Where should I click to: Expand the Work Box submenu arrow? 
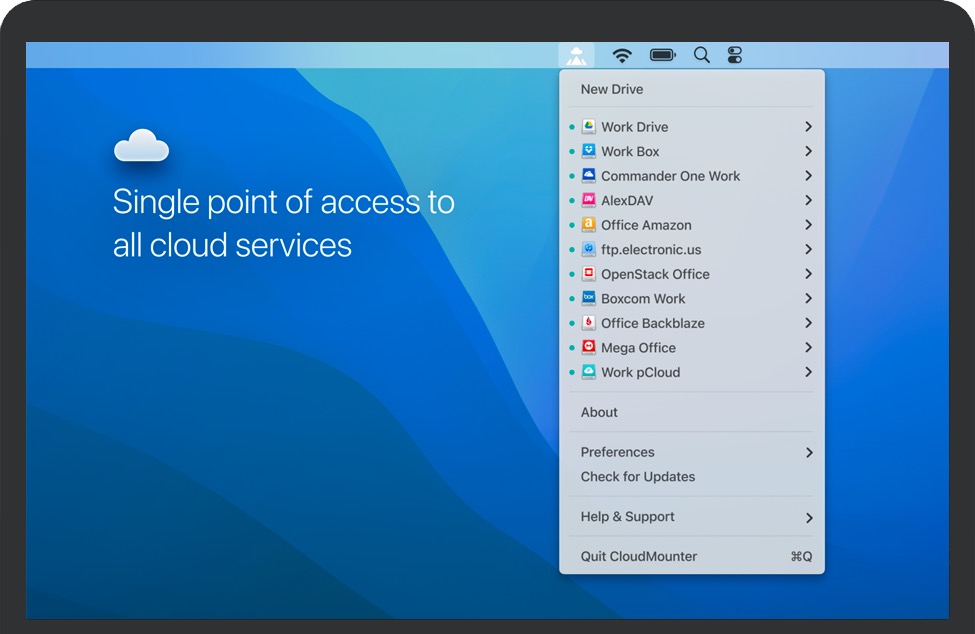(808, 151)
